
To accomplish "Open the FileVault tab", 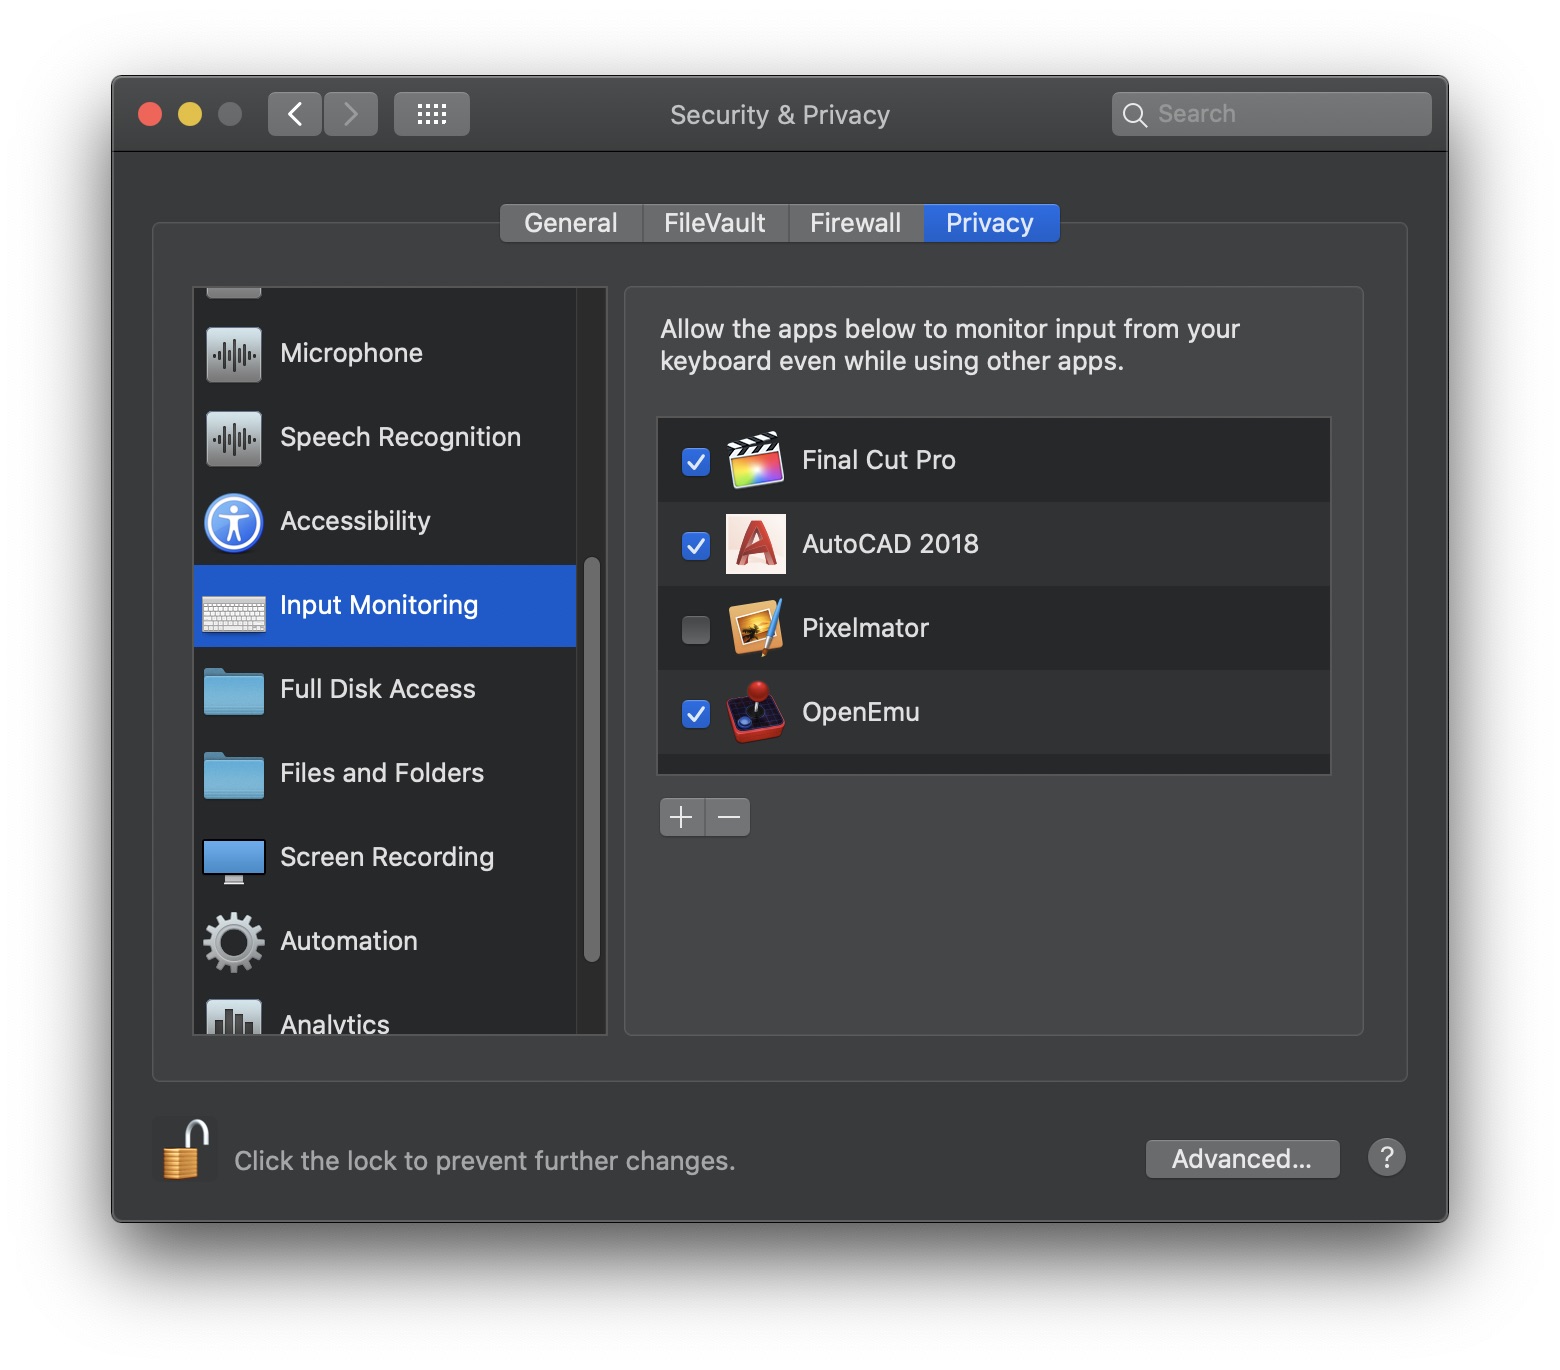I will click(x=715, y=223).
